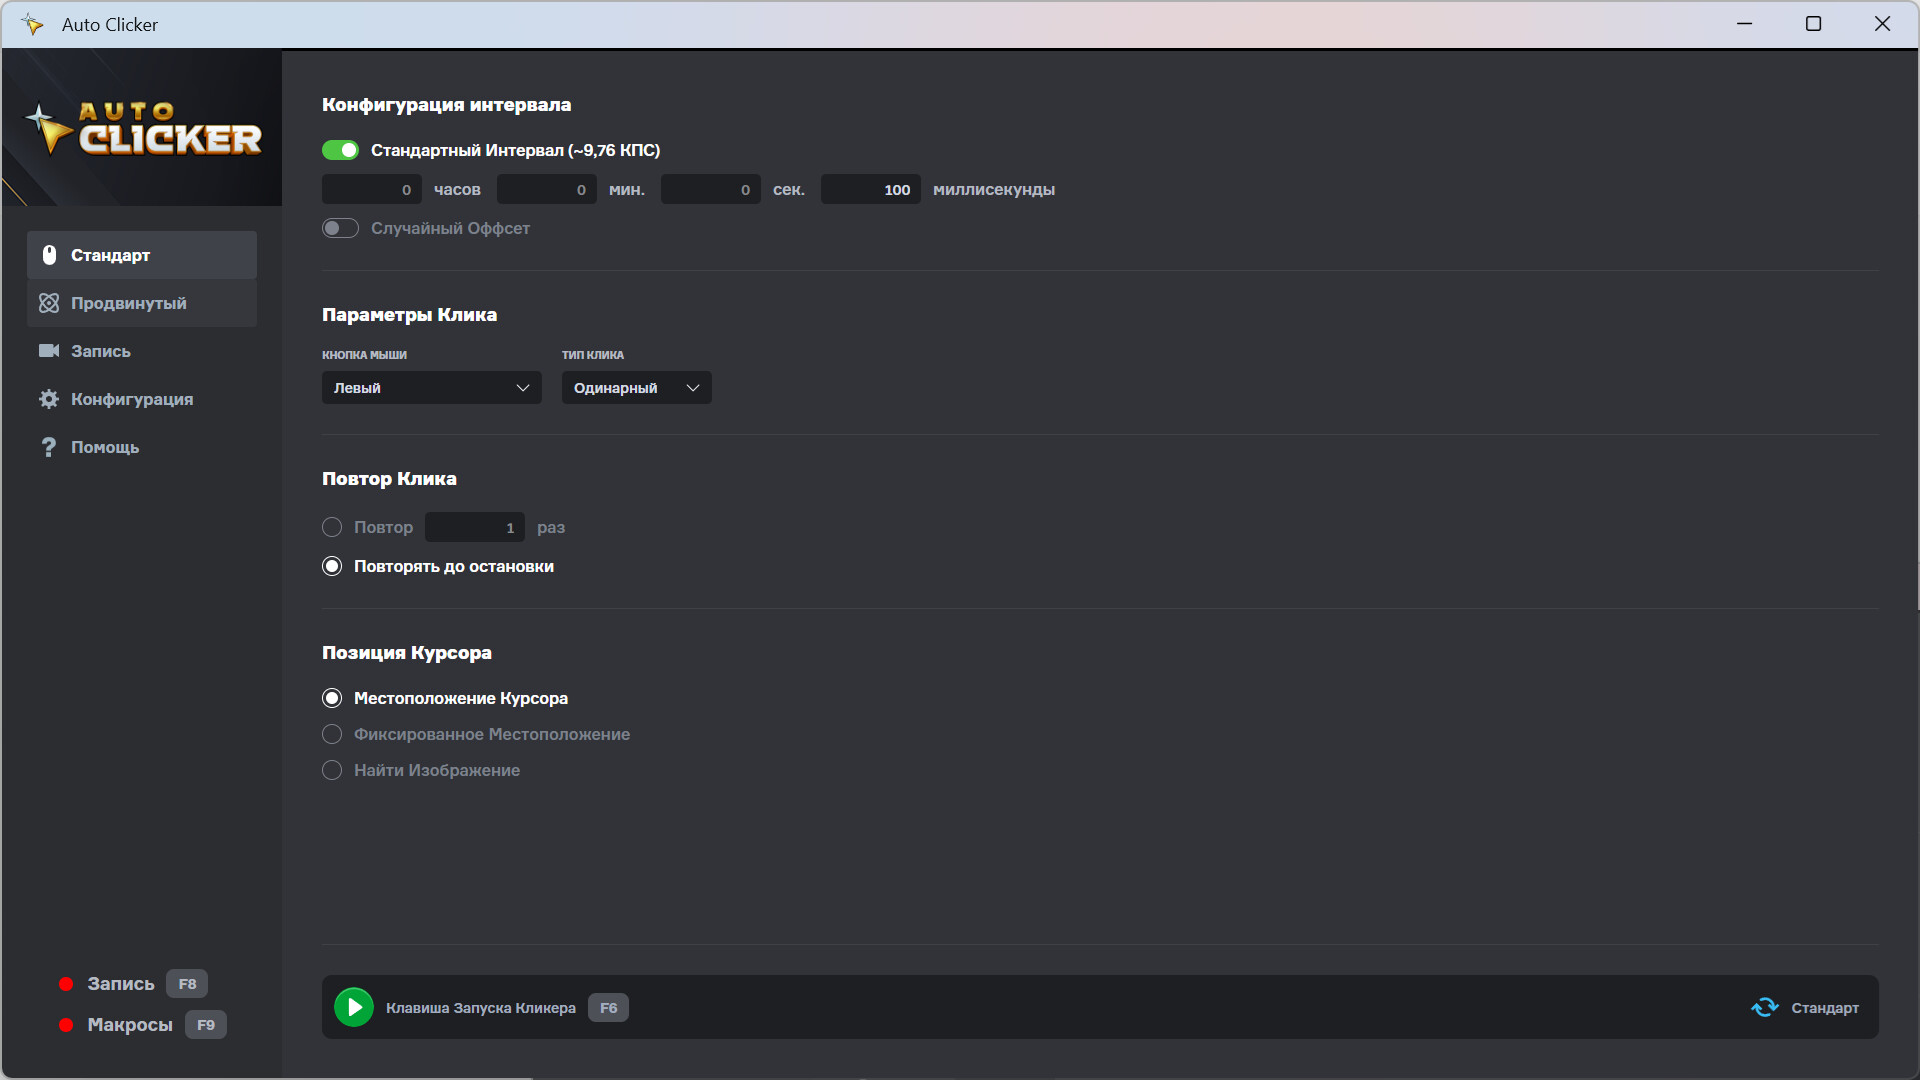Select the Стандарт mouse icon in sidebar

49,255
